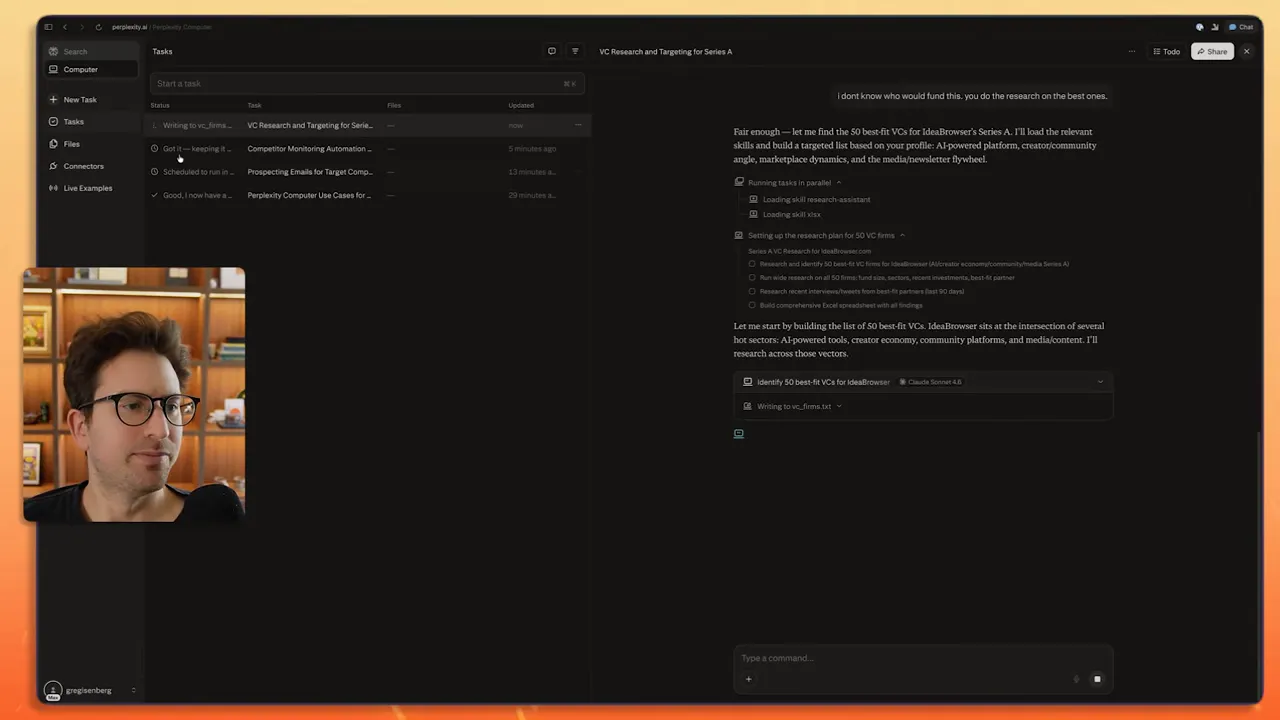Open the Todo panel

click(1166, 52)
